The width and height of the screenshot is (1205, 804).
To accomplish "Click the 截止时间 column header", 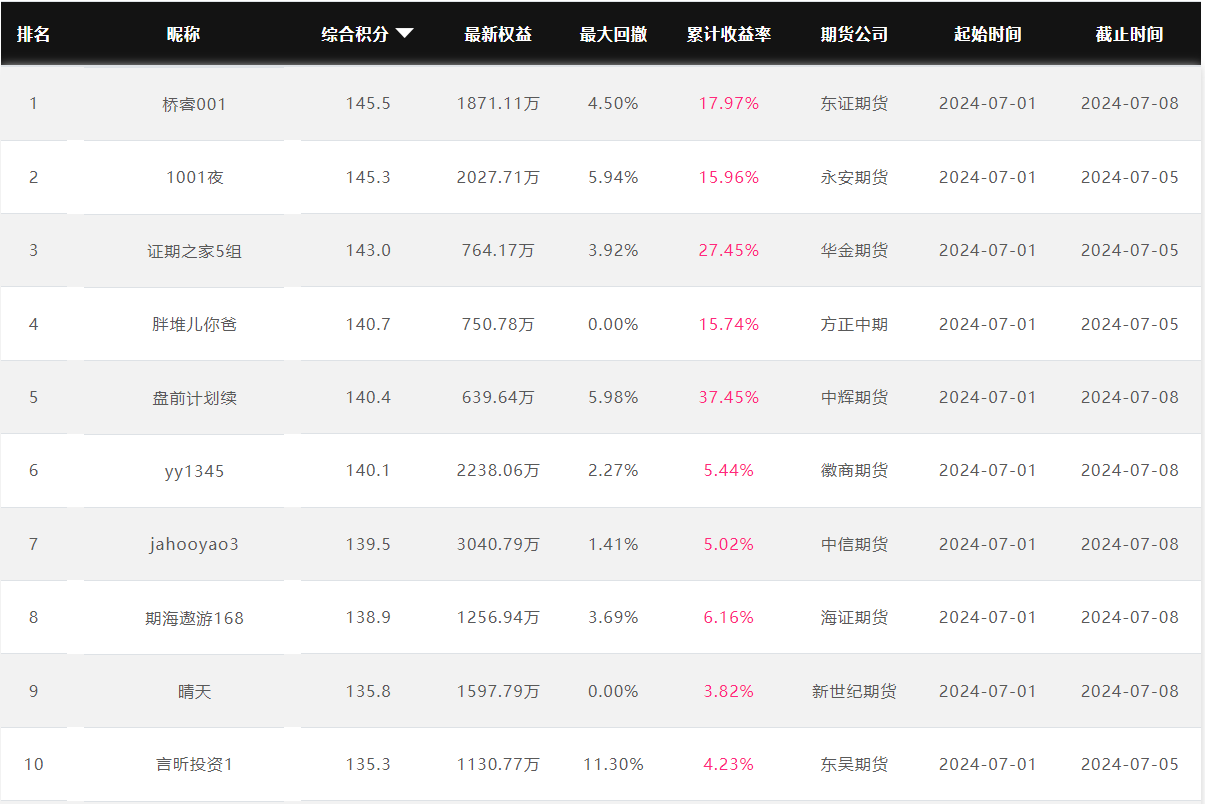I will (1129, 34).
